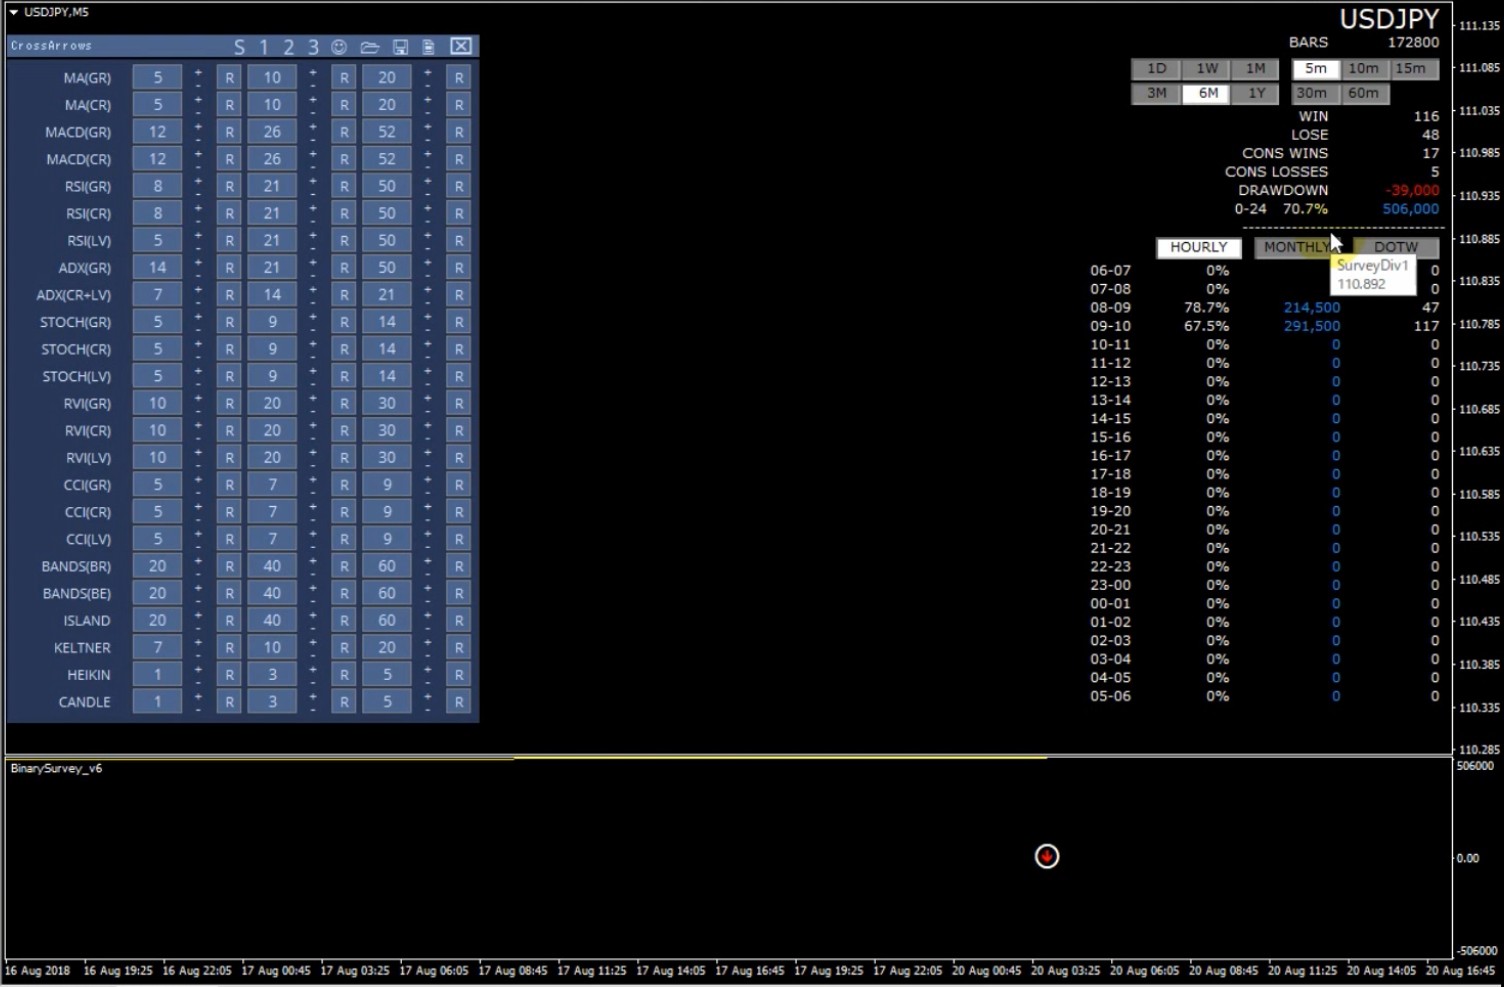Click the document icon in CrossArrows header
1504x987 pixels.
428,47
